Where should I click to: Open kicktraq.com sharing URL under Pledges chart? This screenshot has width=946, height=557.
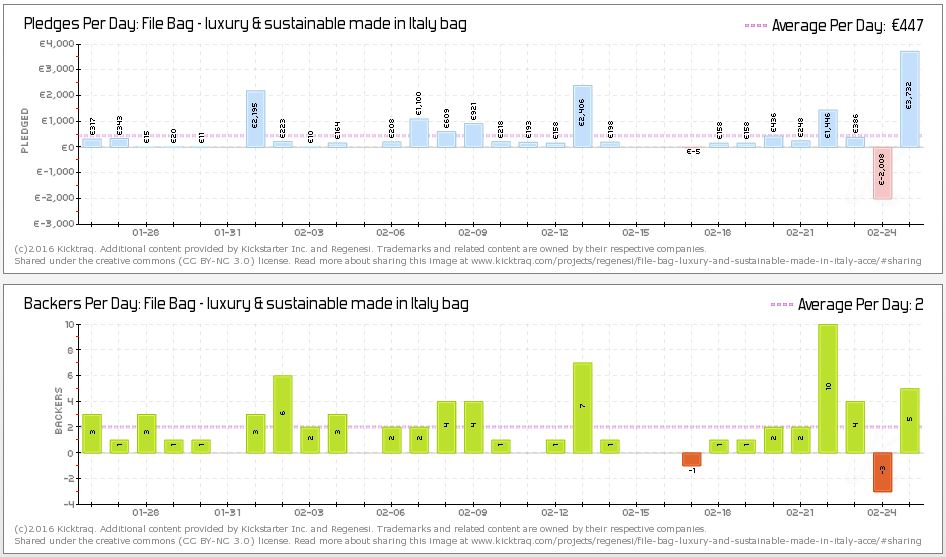[x=696, y=261]
